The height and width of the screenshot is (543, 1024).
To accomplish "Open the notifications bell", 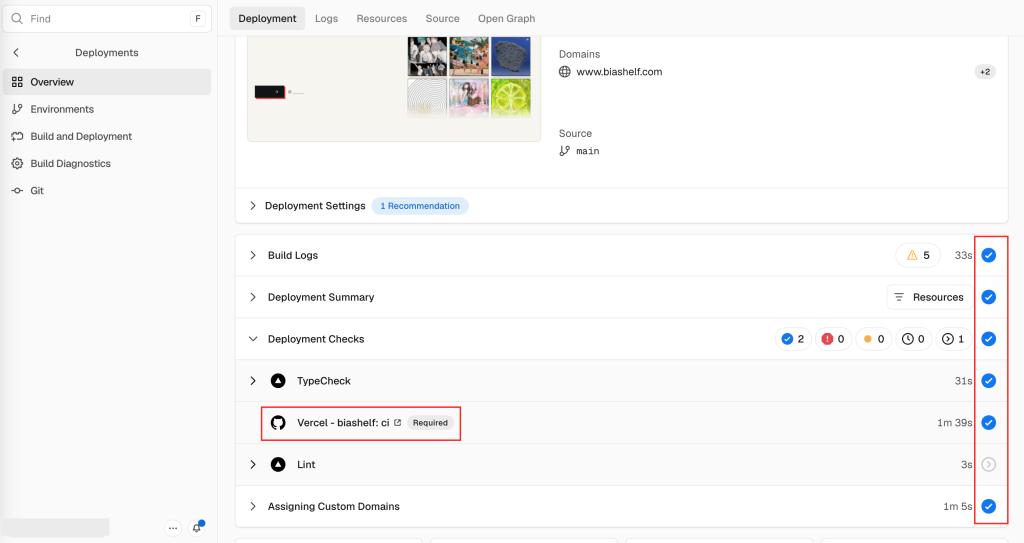I will pyautogui.click(x=197, y=528).
